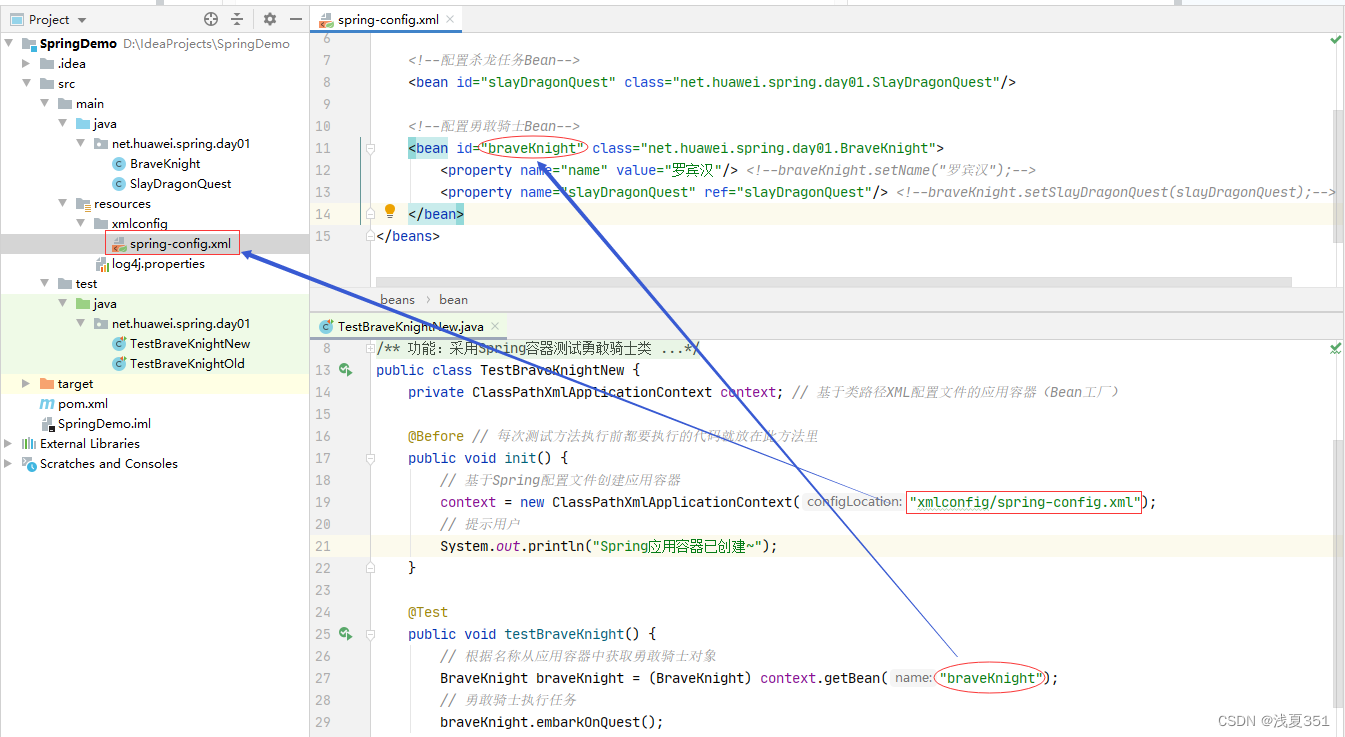Click the vertical scrollbar of the Java editor
Viewport: 1345px width, 737px height.
pyautogui.click(x=1338, y=575)
